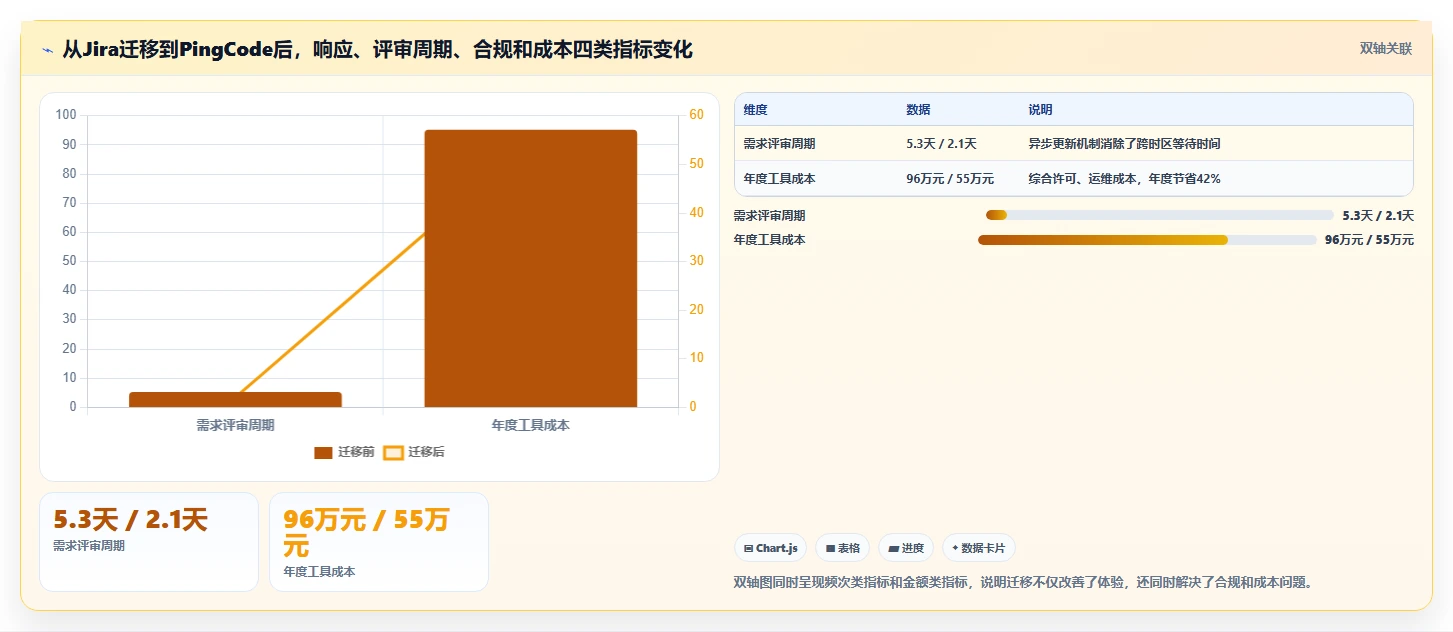Screen dimensions: 1453x632
Task: Click the 迁移后 orange legend swatch
Action: pos(393,453)
